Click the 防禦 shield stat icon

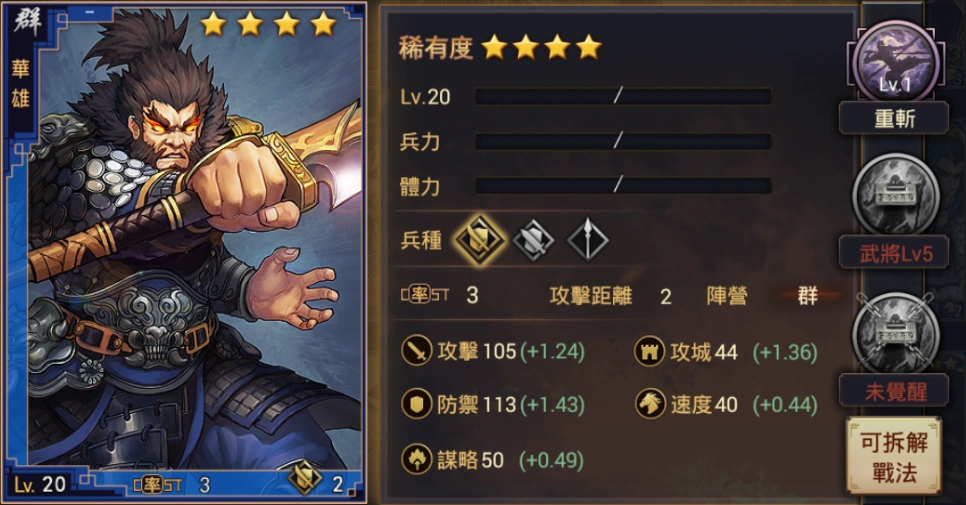click(x=416, y=404)
